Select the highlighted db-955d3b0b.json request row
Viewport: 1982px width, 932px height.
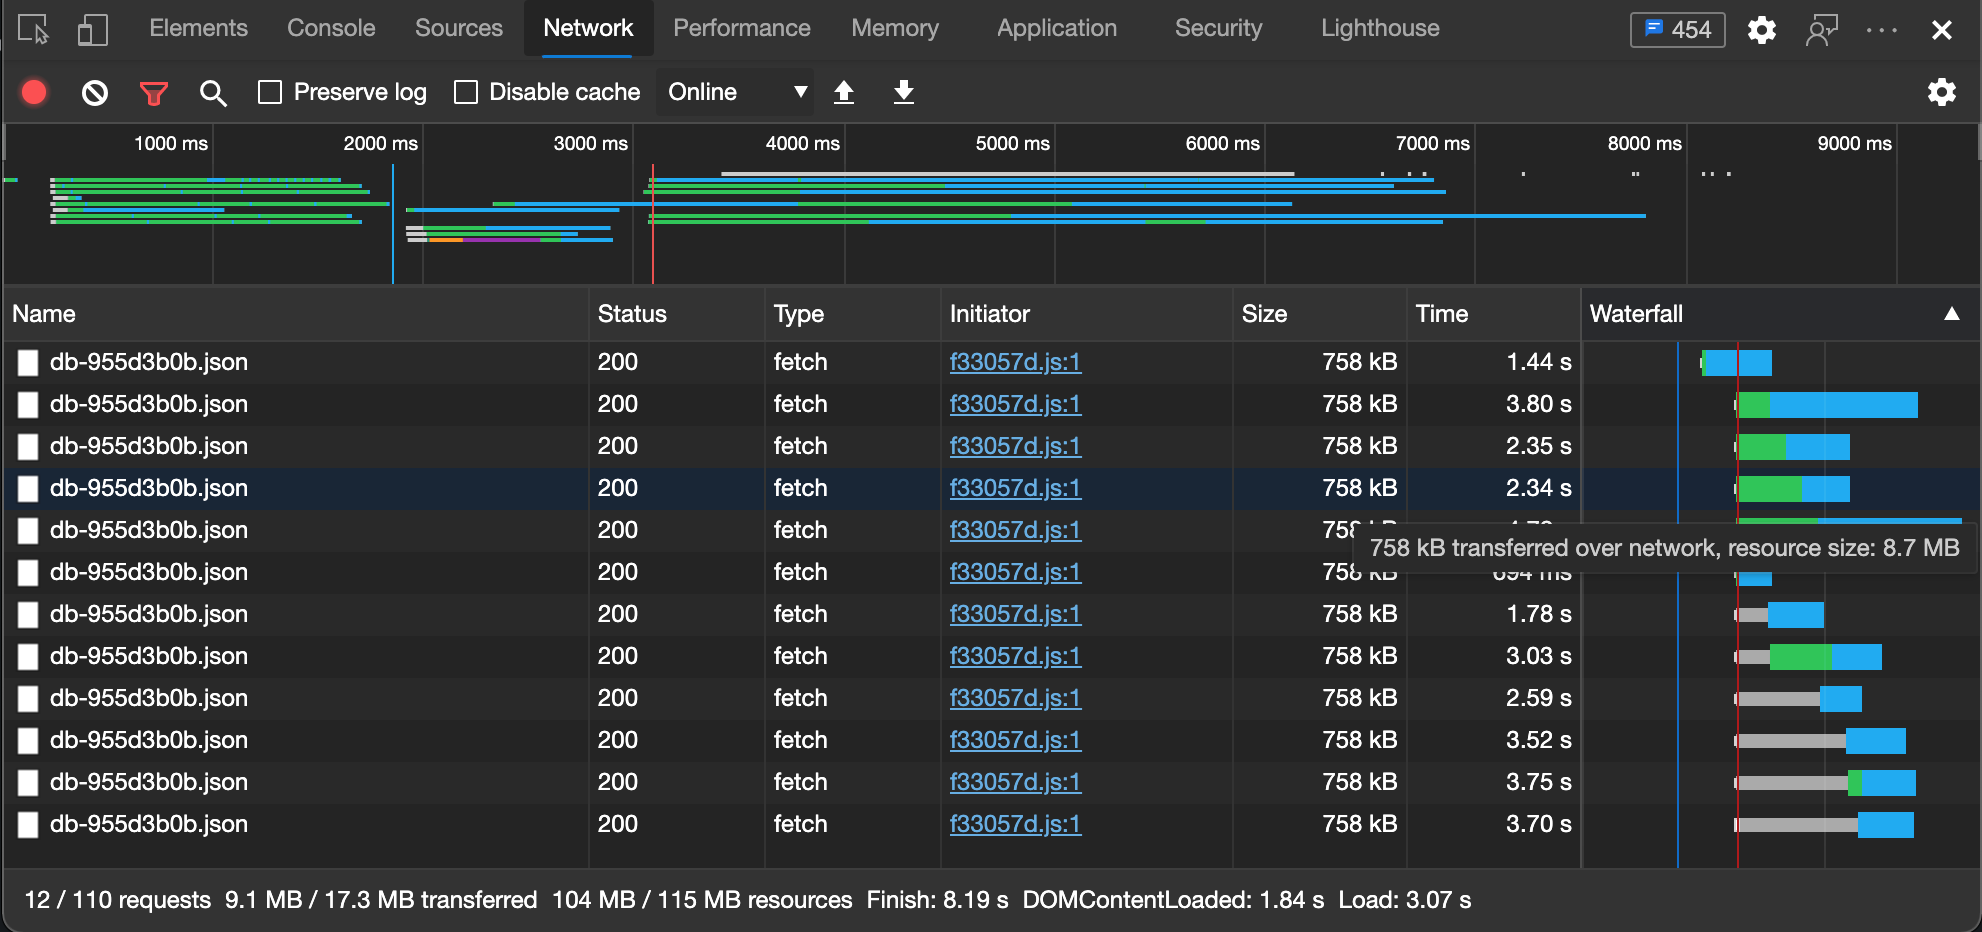300,488
